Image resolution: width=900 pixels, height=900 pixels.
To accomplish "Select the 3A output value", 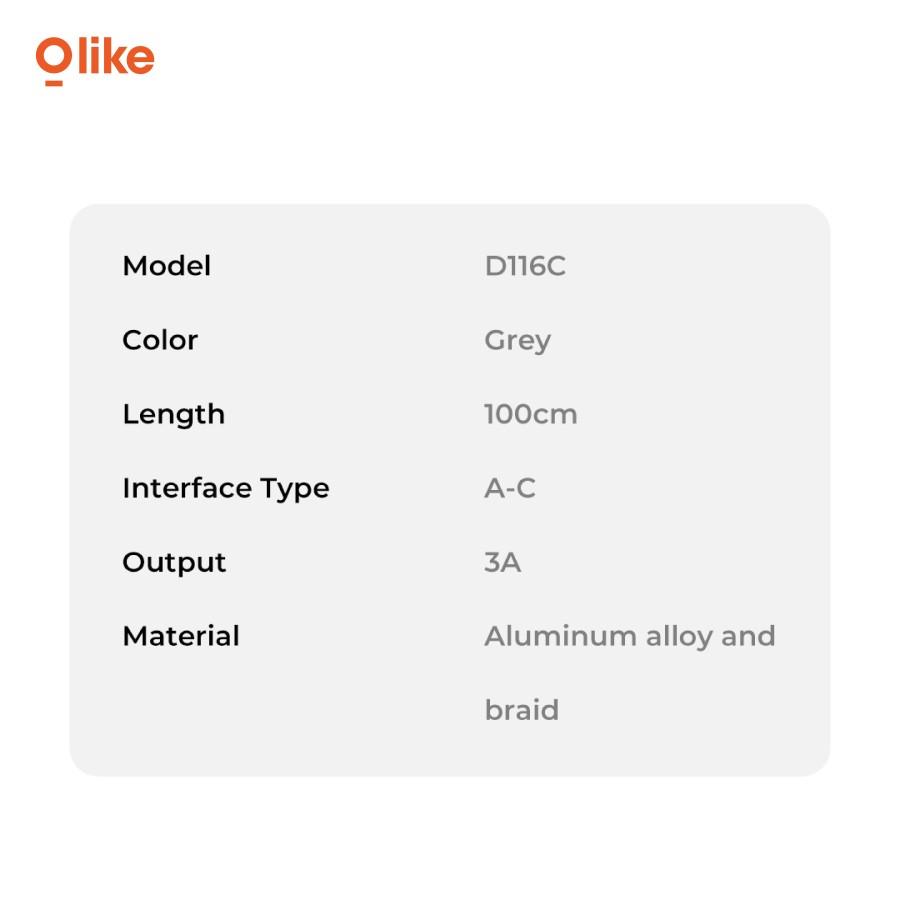I will [503, 562].
